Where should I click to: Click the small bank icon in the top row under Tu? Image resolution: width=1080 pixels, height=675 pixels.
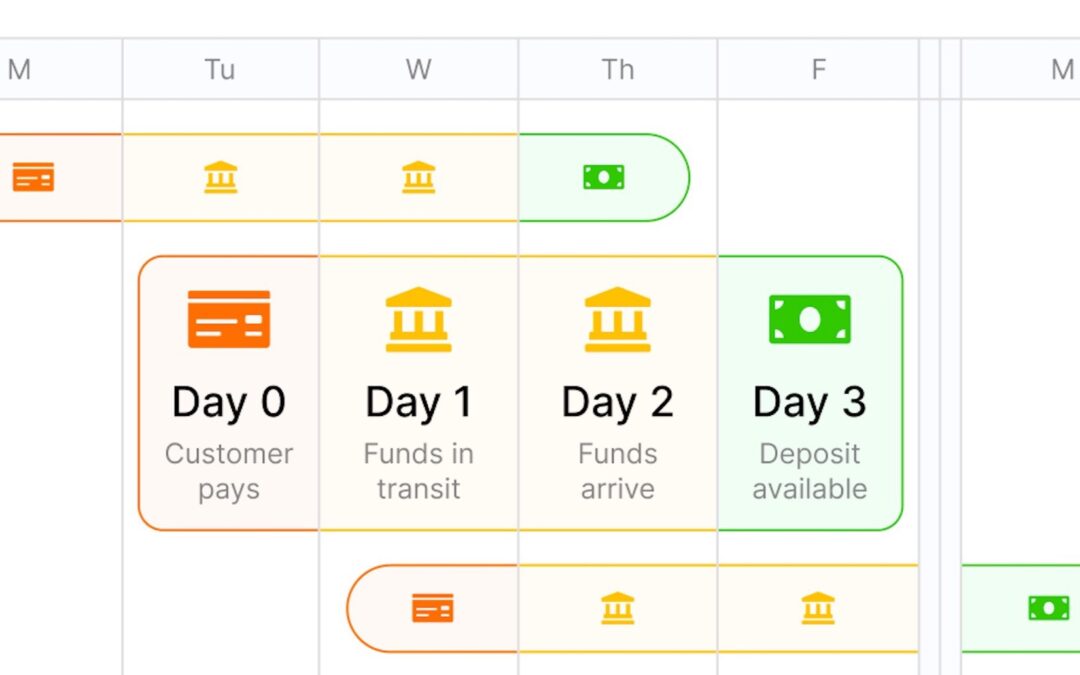tap(221, 177)
